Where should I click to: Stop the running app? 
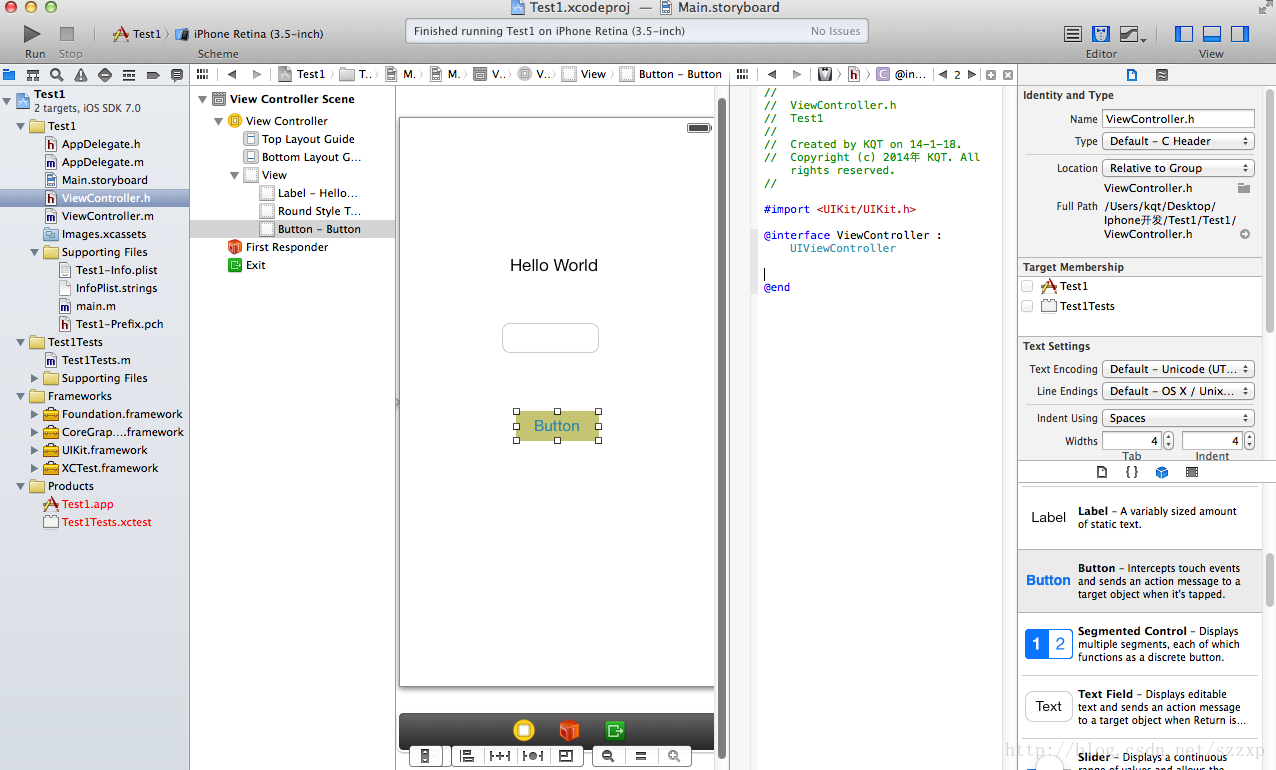click(x=67, y=34)
